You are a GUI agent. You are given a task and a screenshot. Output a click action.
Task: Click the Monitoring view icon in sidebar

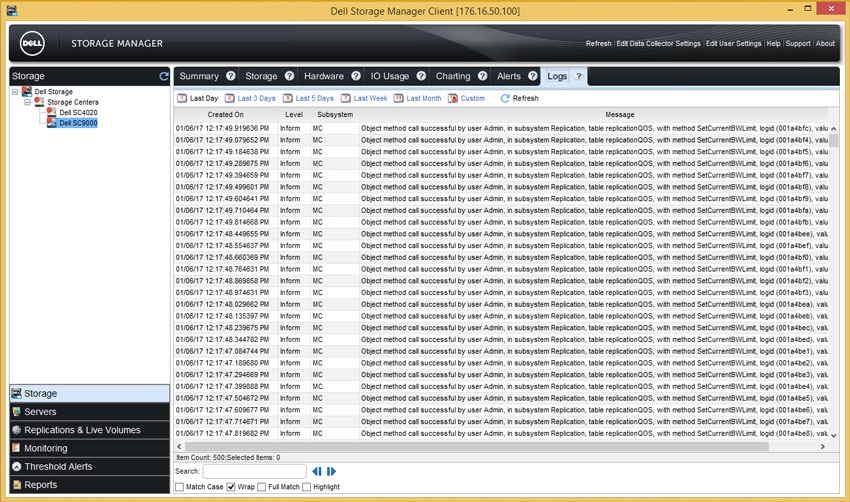tap(16, 448)
